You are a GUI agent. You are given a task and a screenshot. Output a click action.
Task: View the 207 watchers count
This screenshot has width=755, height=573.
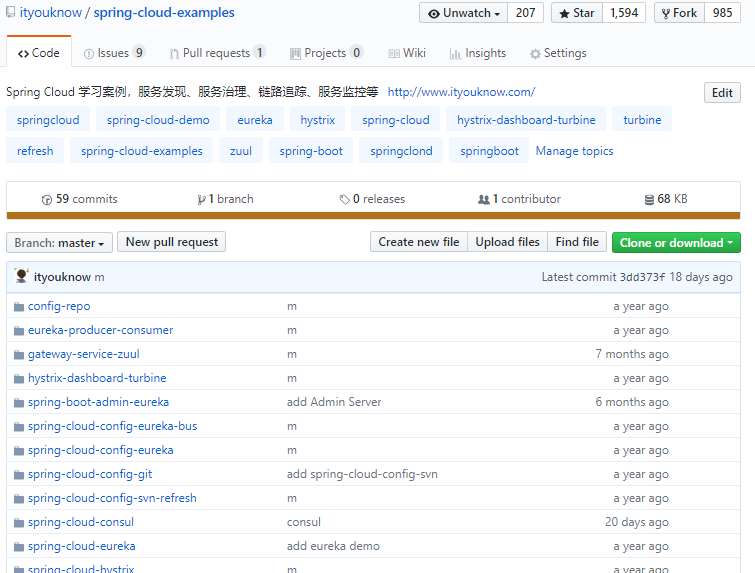click(525, 13)
